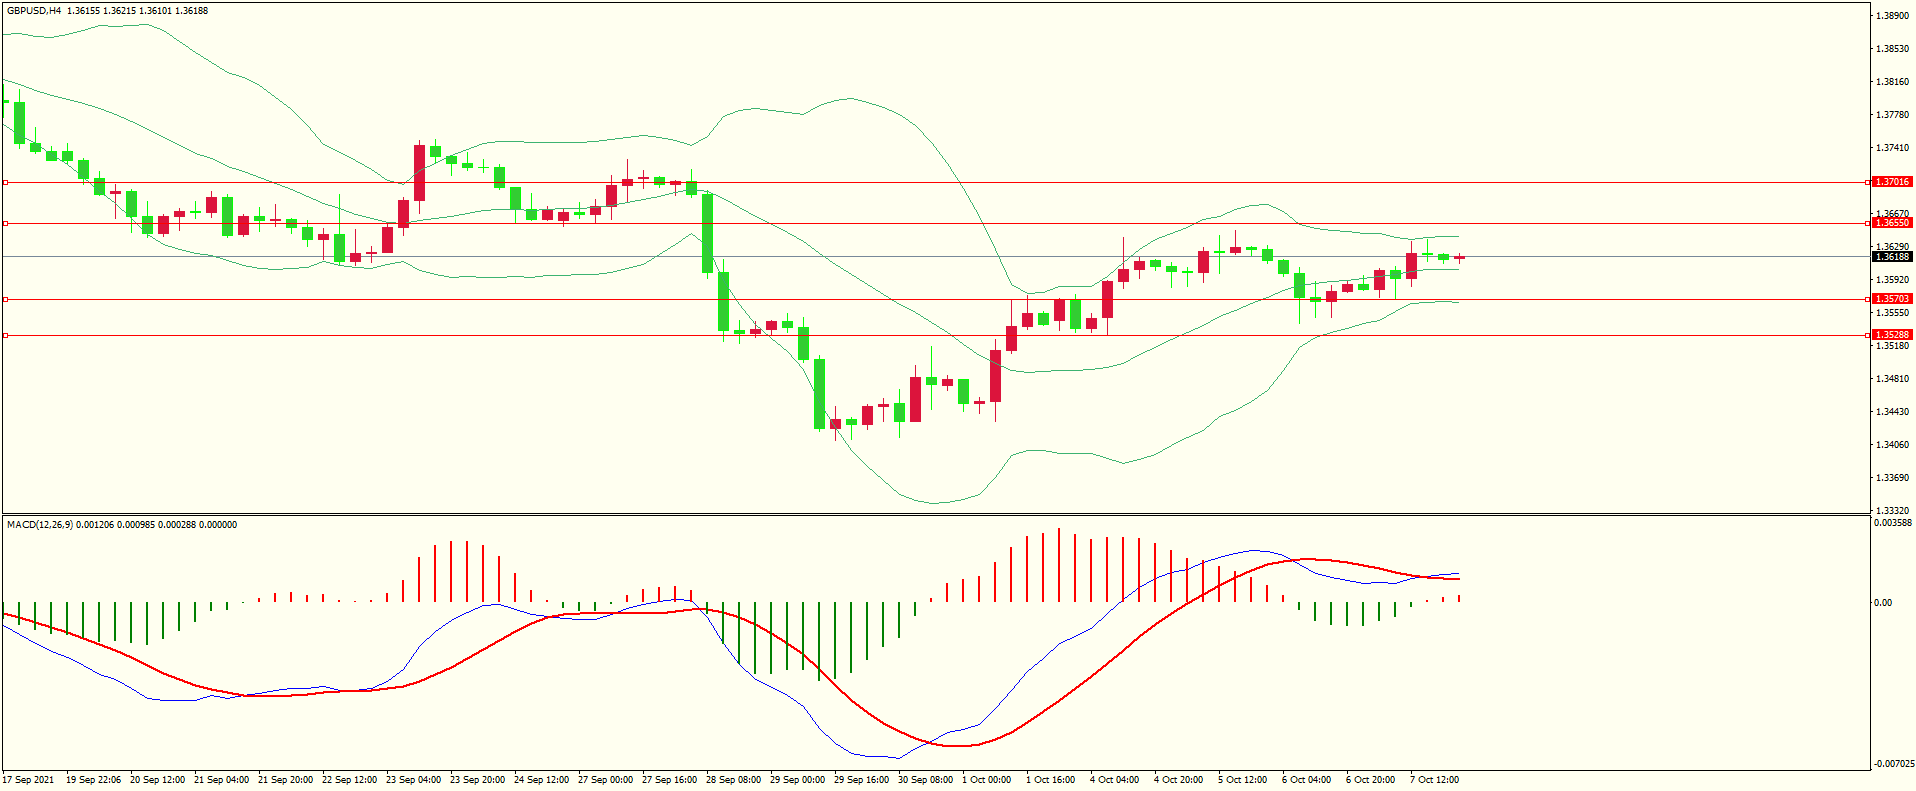
Task: Click the -0.007025 MACD scale minimum label
Action: (1893, 764)
